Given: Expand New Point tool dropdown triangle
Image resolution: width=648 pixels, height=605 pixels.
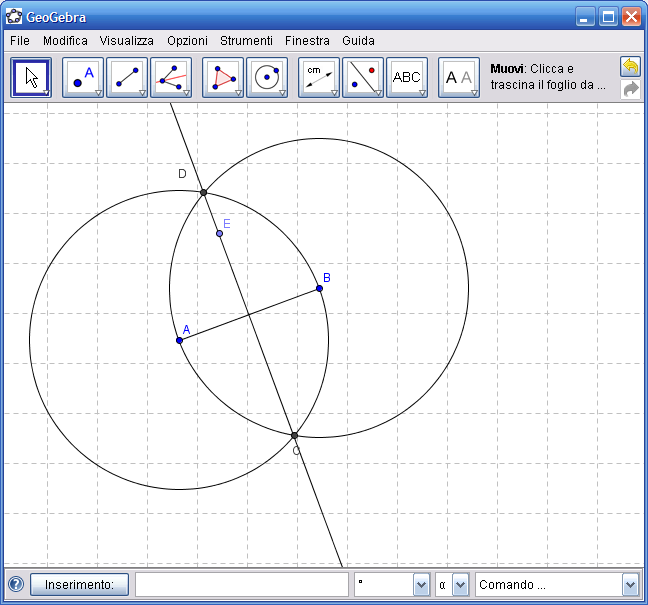Looking at the screenshot, I should [98, 93].
